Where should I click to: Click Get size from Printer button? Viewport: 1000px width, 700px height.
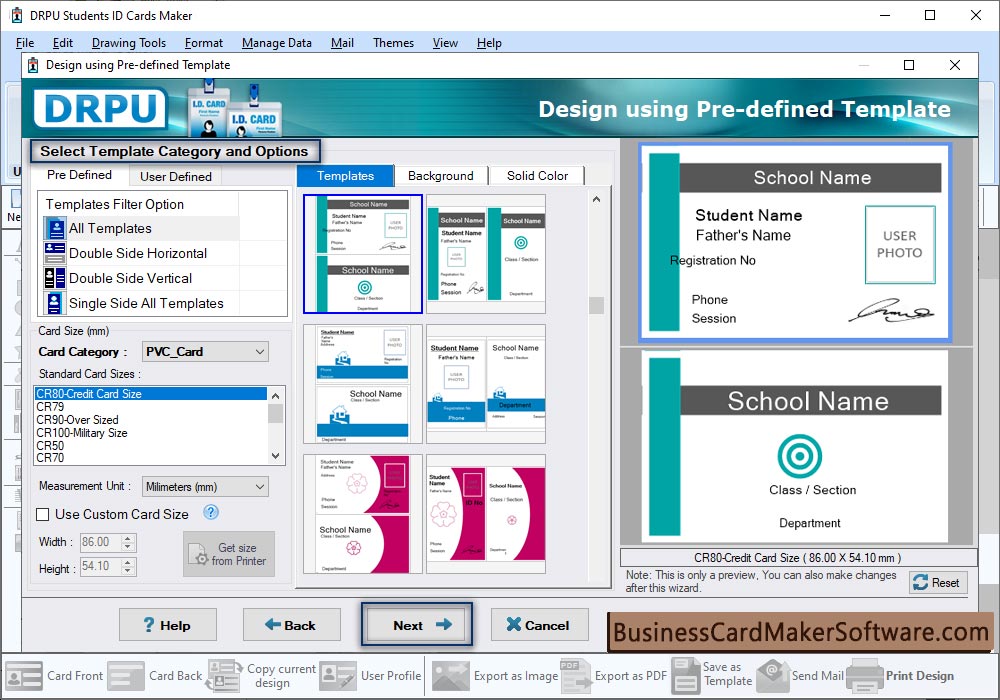point(229,554)
